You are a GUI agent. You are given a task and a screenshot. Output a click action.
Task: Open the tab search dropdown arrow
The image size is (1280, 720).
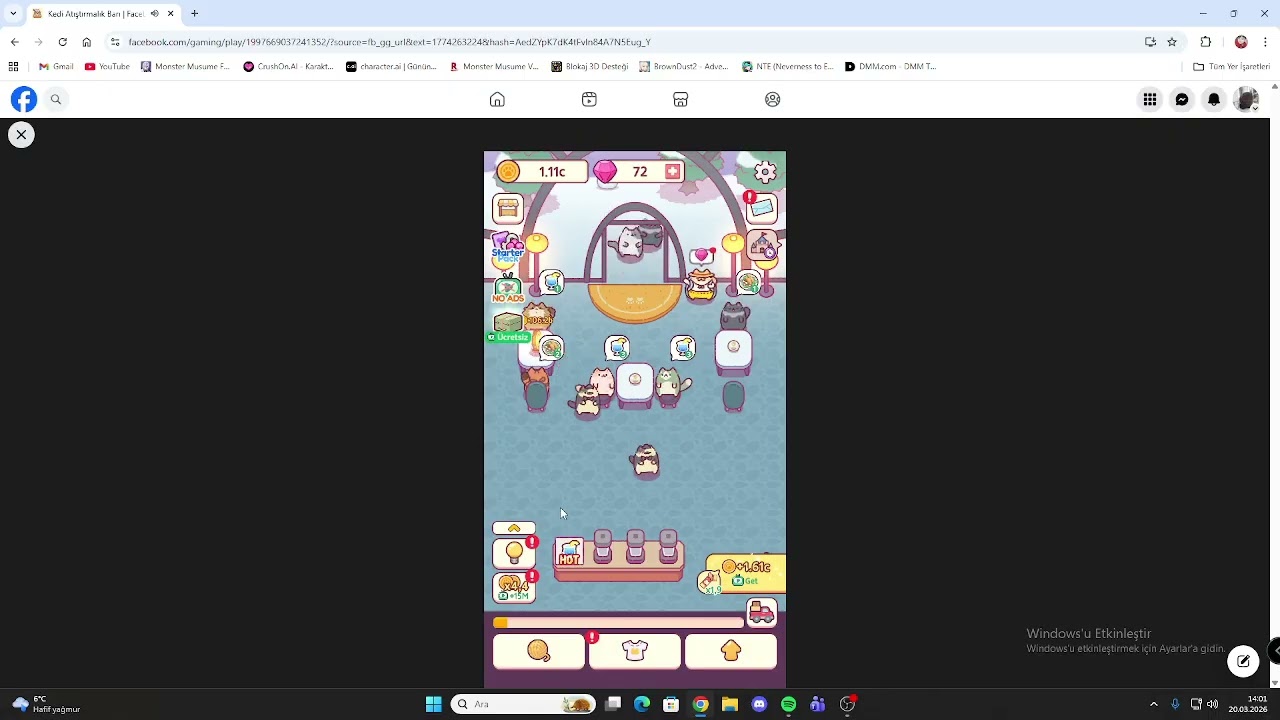point(13,14)
